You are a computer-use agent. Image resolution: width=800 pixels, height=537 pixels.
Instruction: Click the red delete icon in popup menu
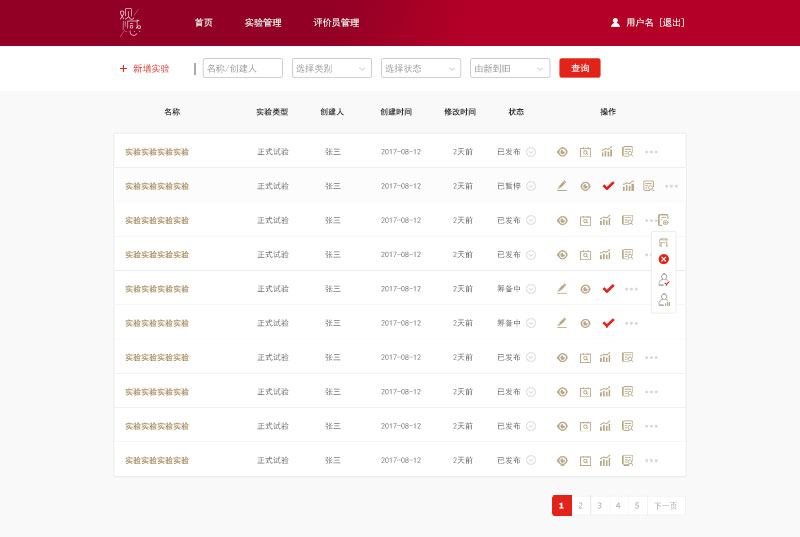pos(663,259)
